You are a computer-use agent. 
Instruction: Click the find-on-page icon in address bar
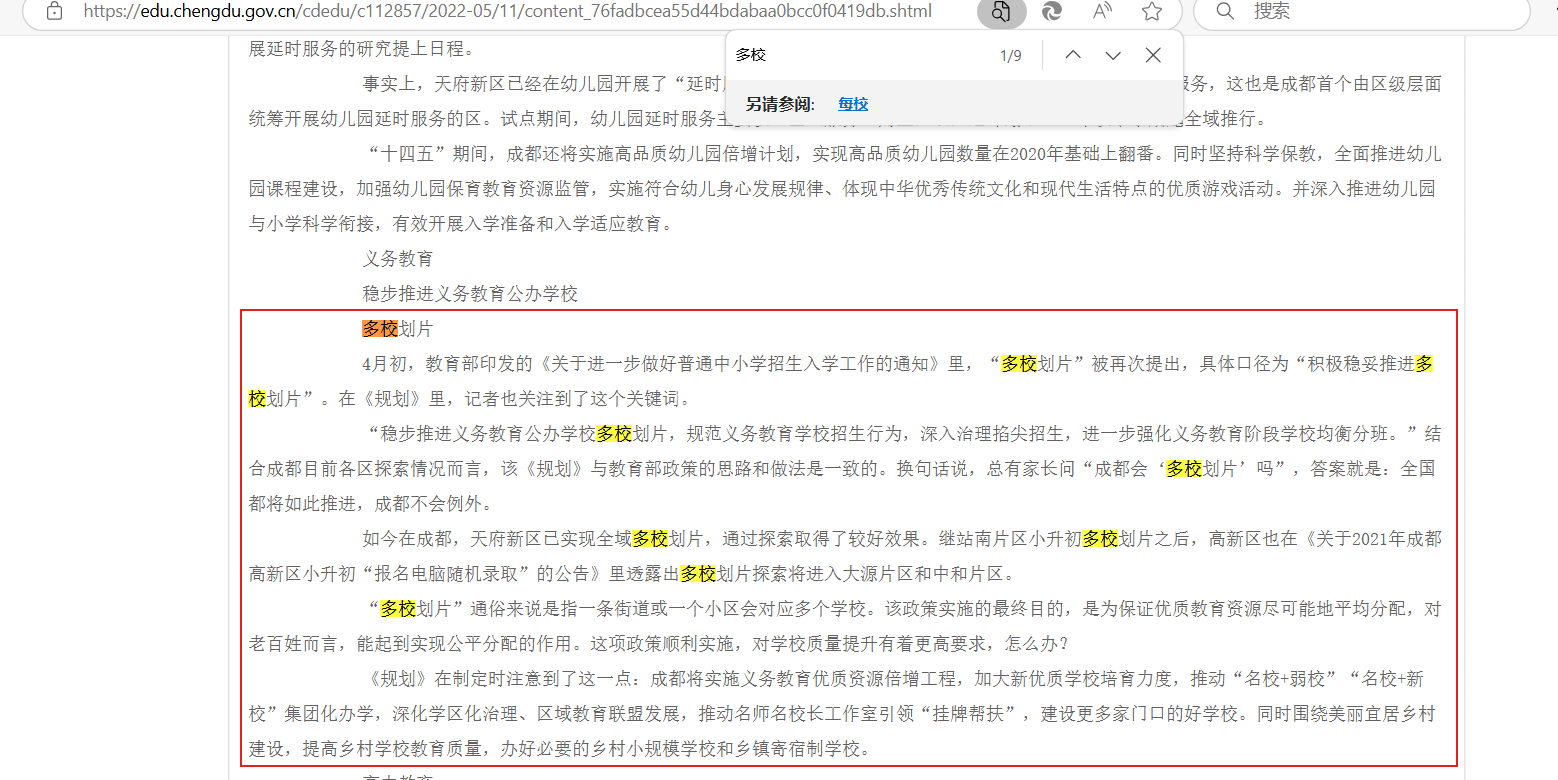tap(1001, 11)
